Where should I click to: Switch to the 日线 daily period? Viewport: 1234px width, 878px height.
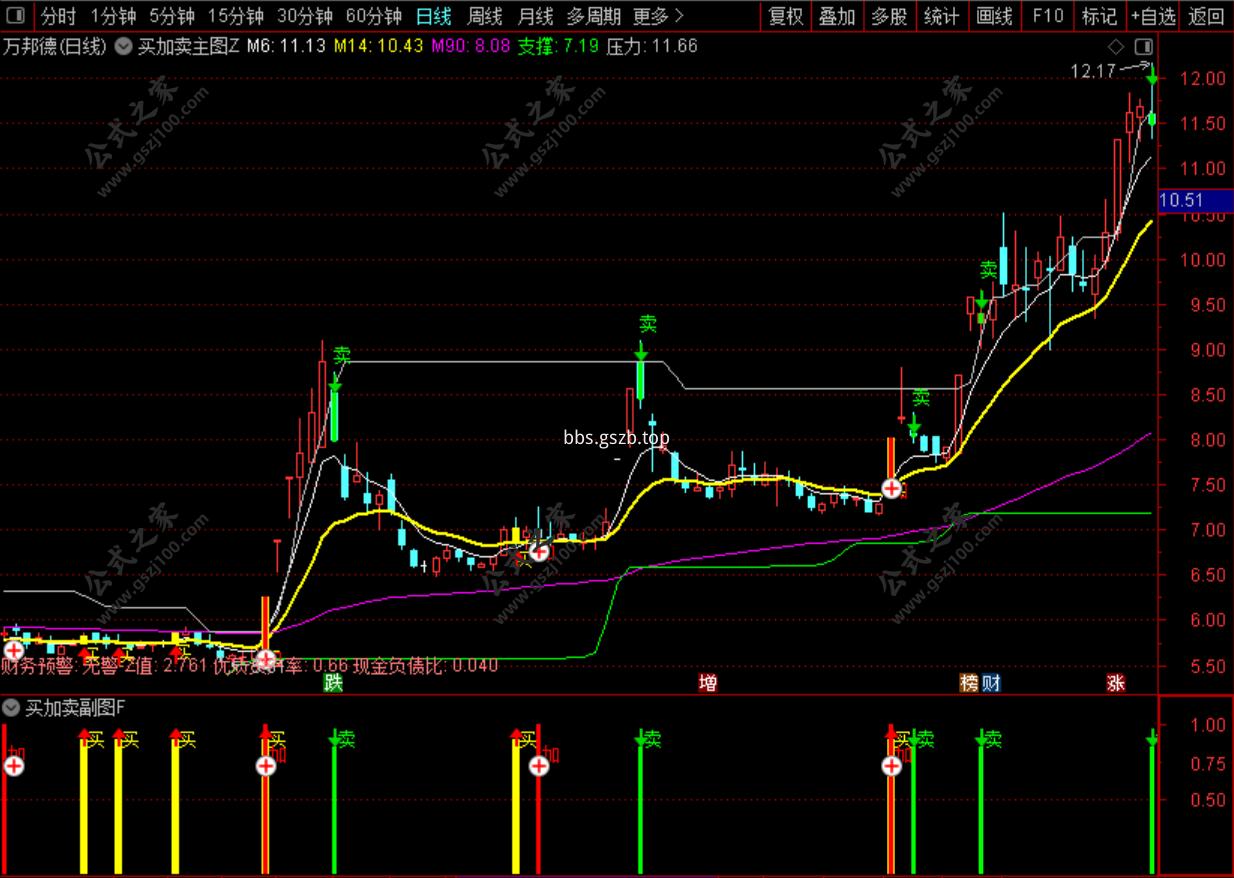(433, 16)
